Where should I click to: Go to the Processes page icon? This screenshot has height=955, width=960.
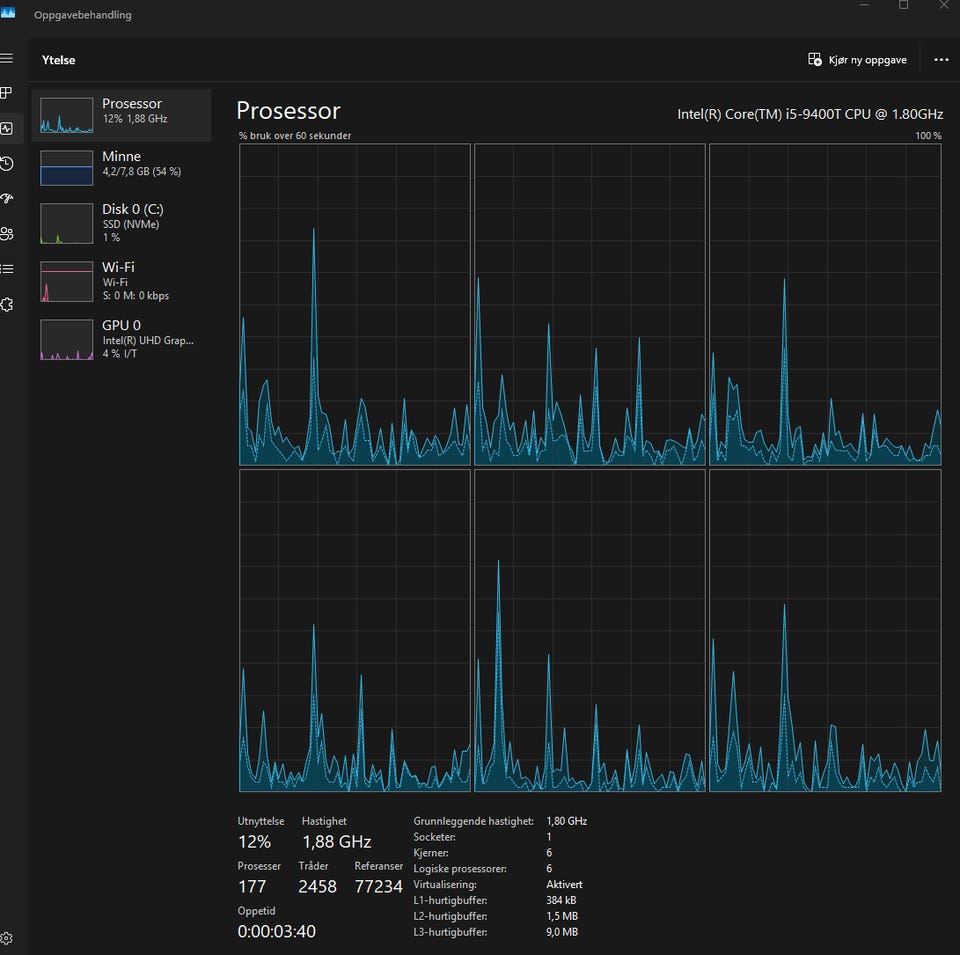pos(7,92)
